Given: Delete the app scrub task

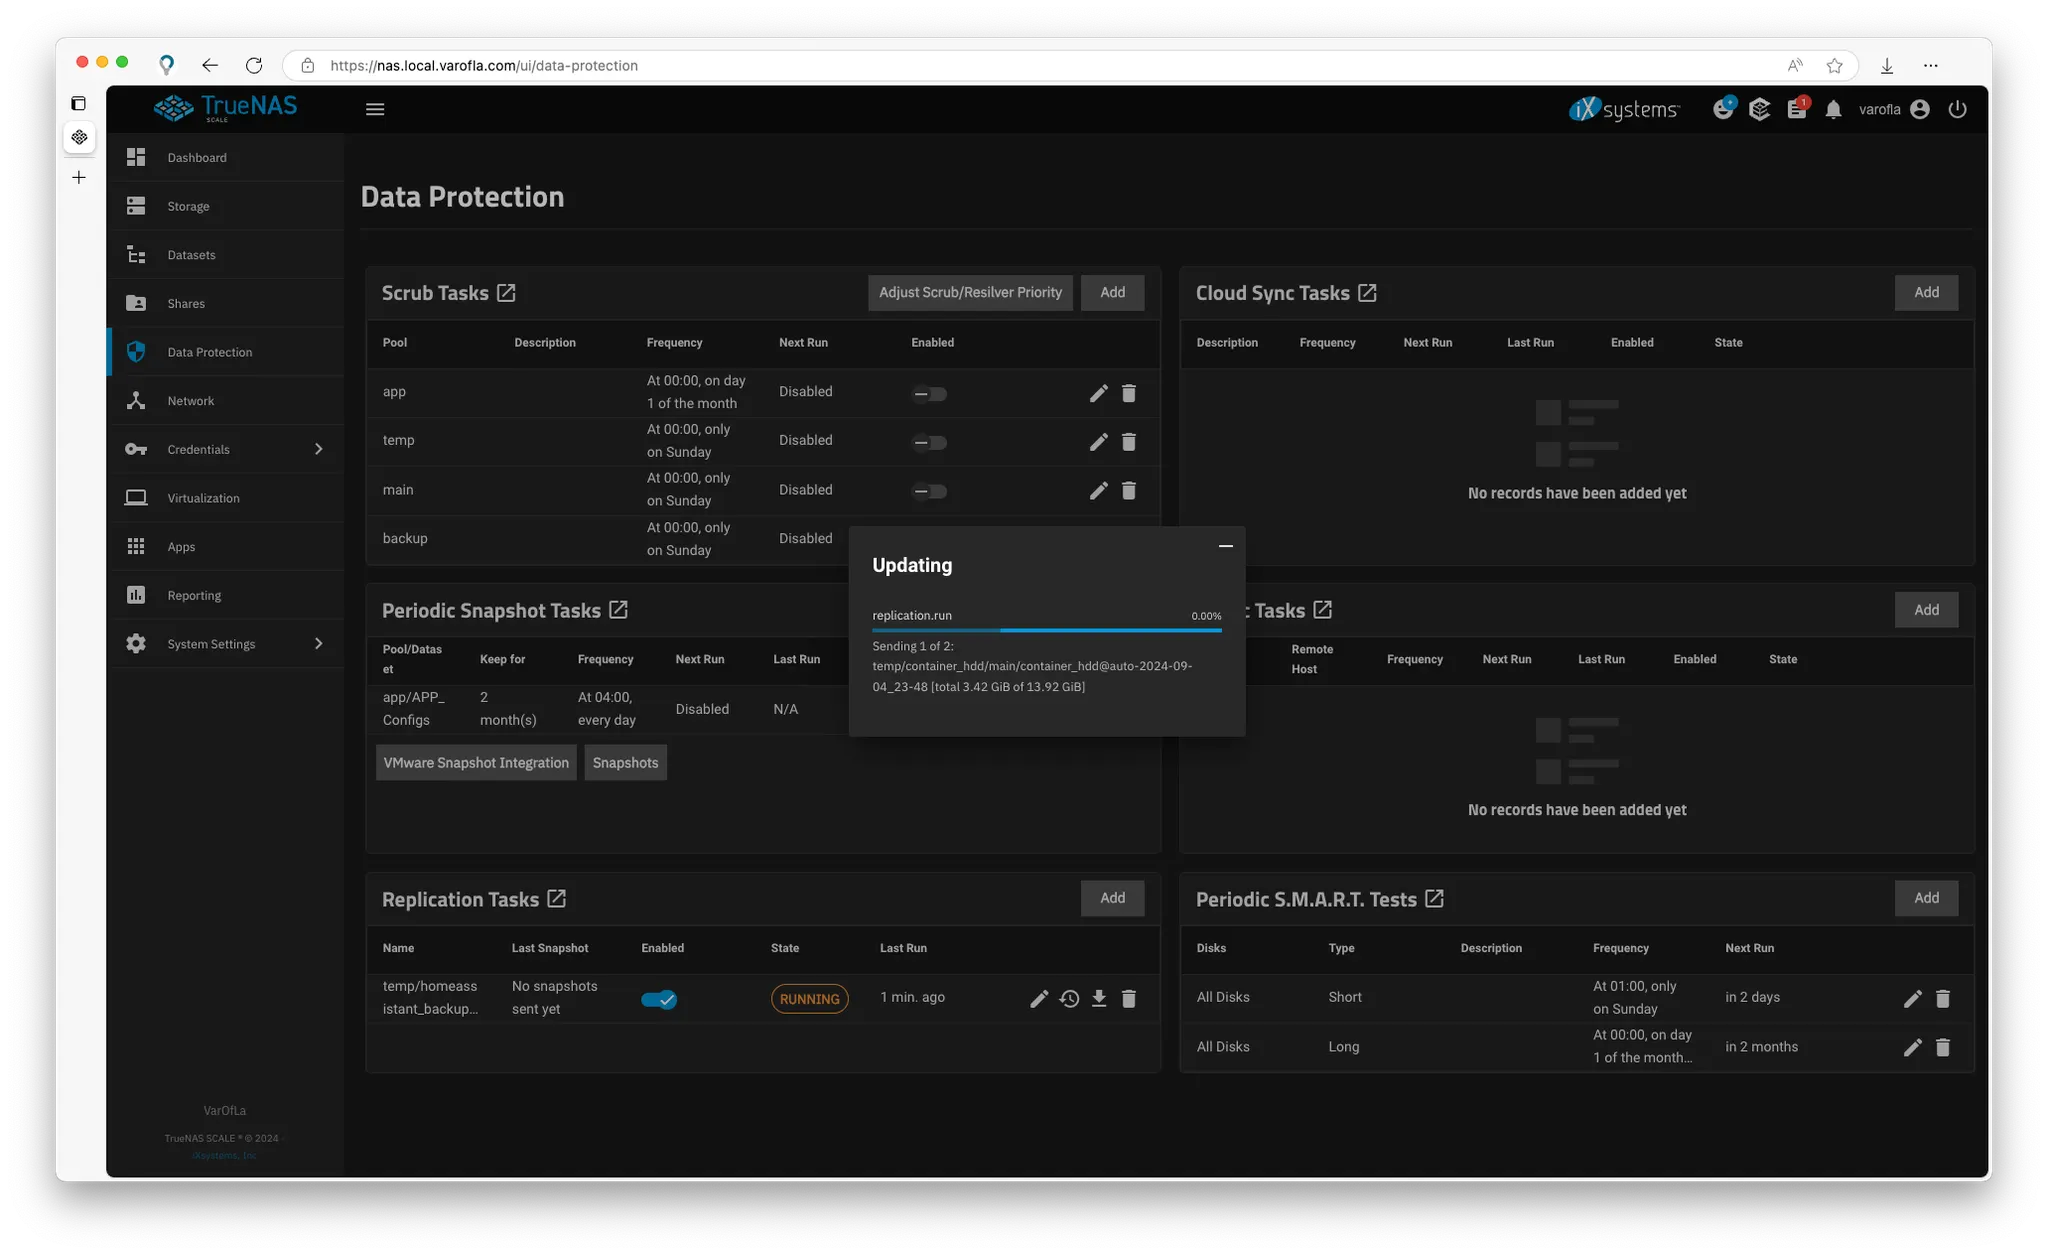Looking at the screenshot, I should click(1128, 393).
